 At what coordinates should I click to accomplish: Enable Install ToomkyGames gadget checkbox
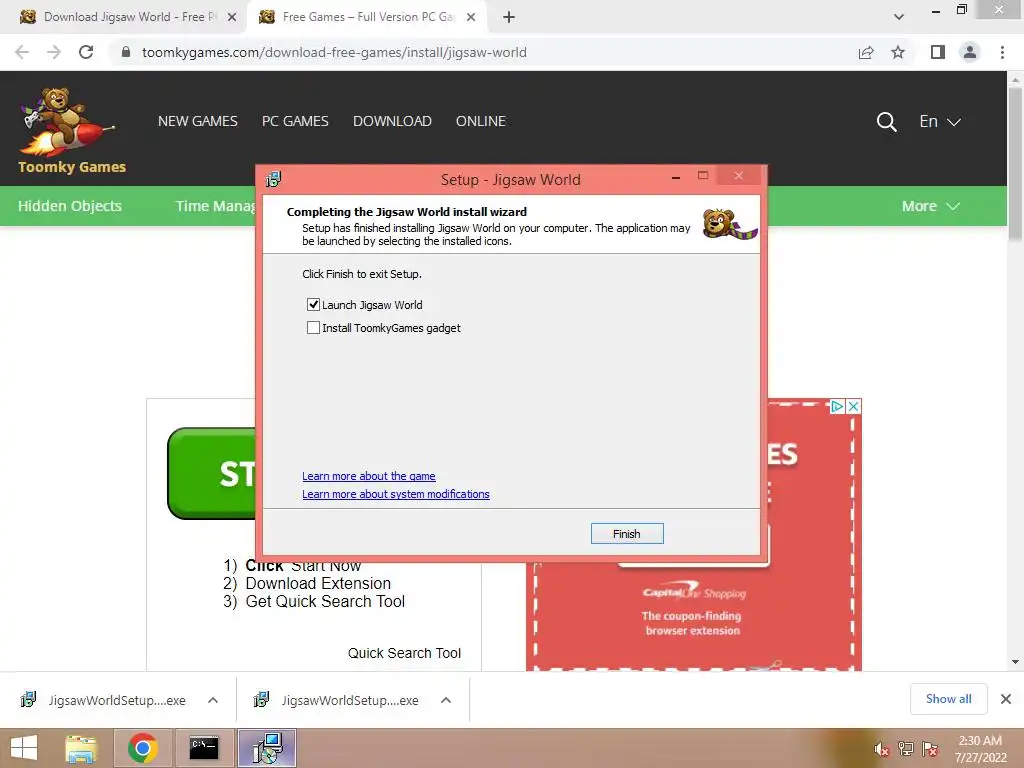point(313,327)
